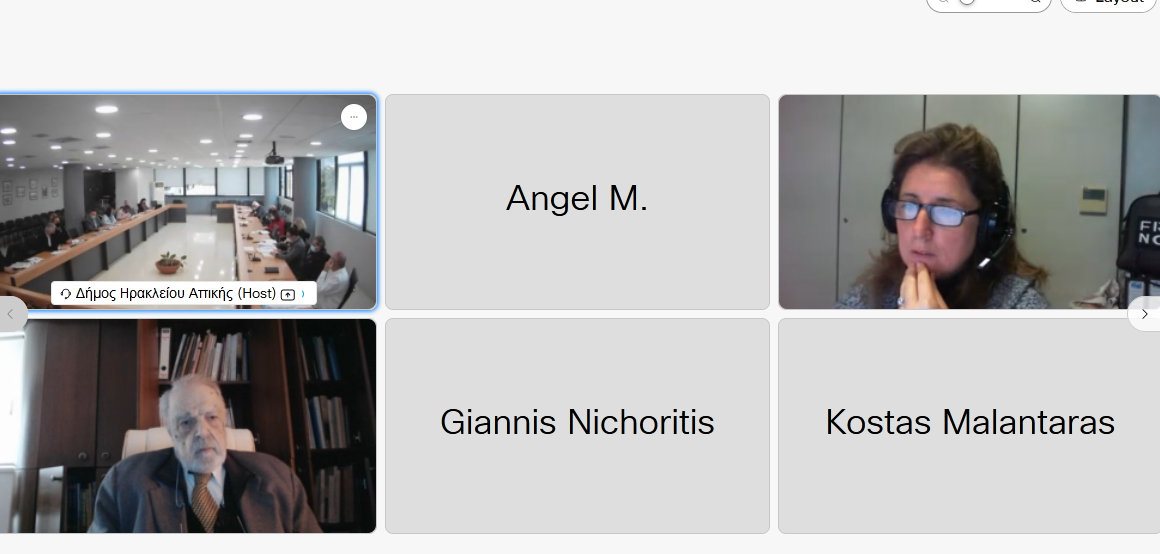Go to the next page of participants
The image size is (1160, 554).
(1144, 314)
